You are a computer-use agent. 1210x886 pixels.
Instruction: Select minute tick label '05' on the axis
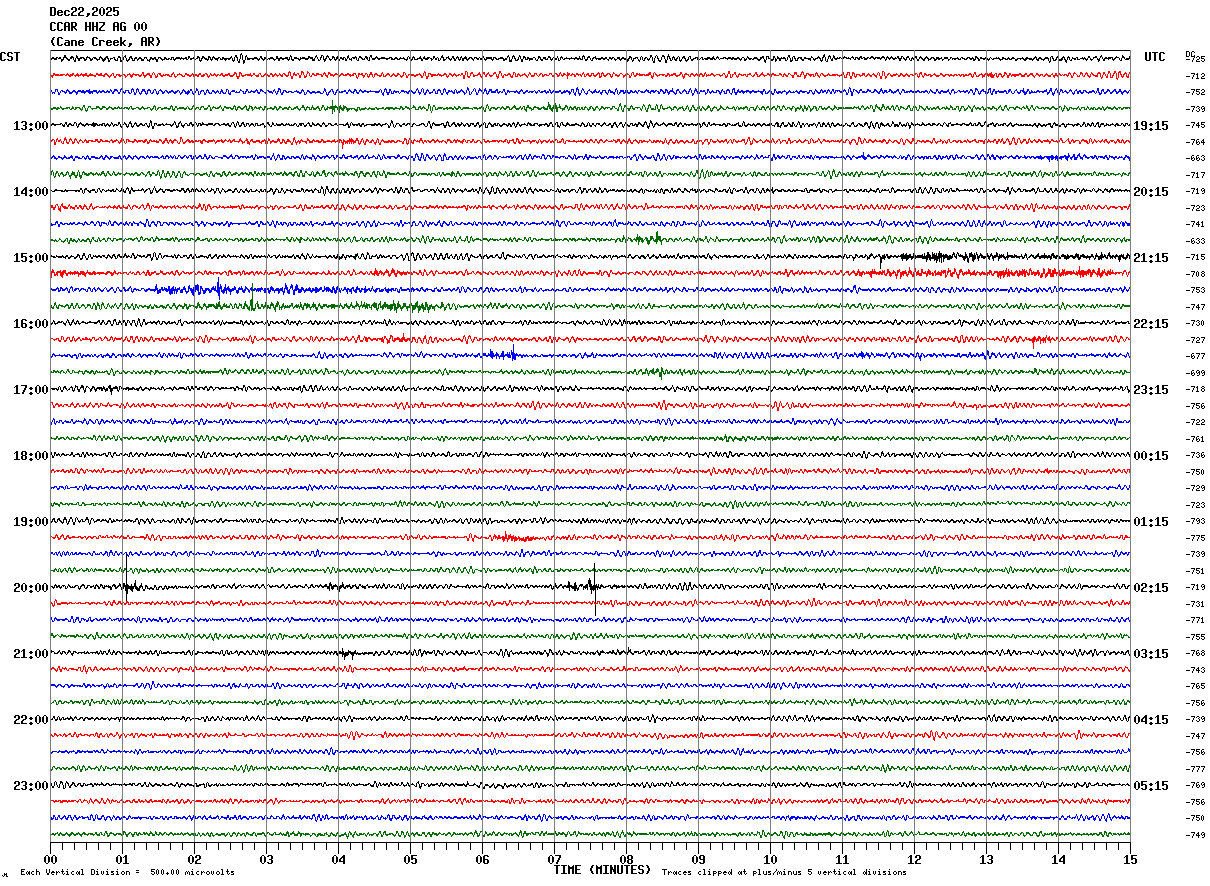pos(410,859)
